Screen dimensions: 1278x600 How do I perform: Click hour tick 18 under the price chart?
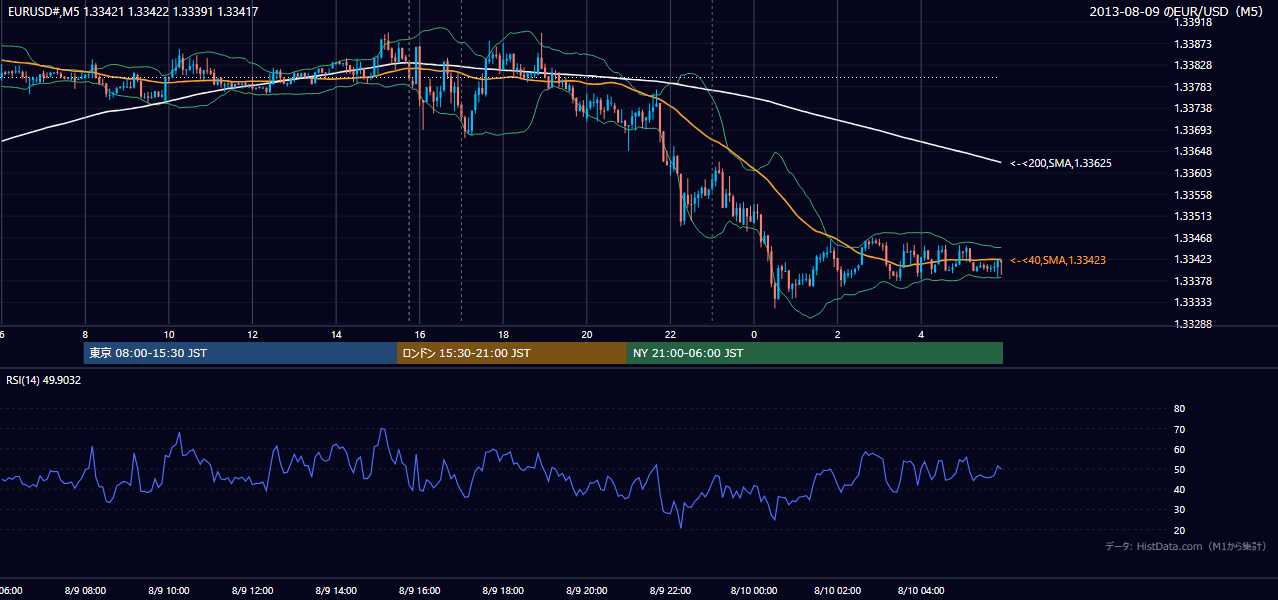coord(503,334)
